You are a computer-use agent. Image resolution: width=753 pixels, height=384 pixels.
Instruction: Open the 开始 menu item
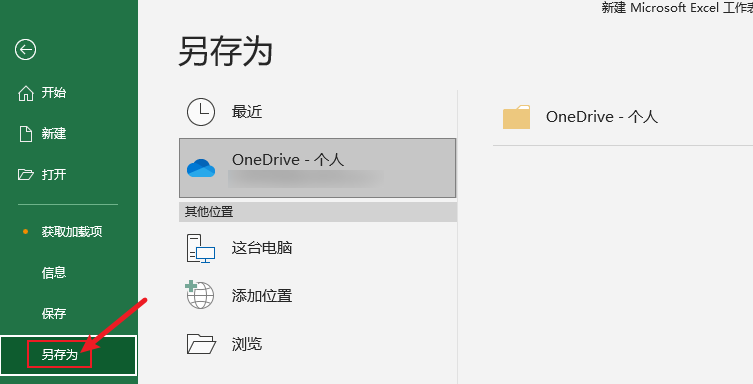click(x=54, y=93)
